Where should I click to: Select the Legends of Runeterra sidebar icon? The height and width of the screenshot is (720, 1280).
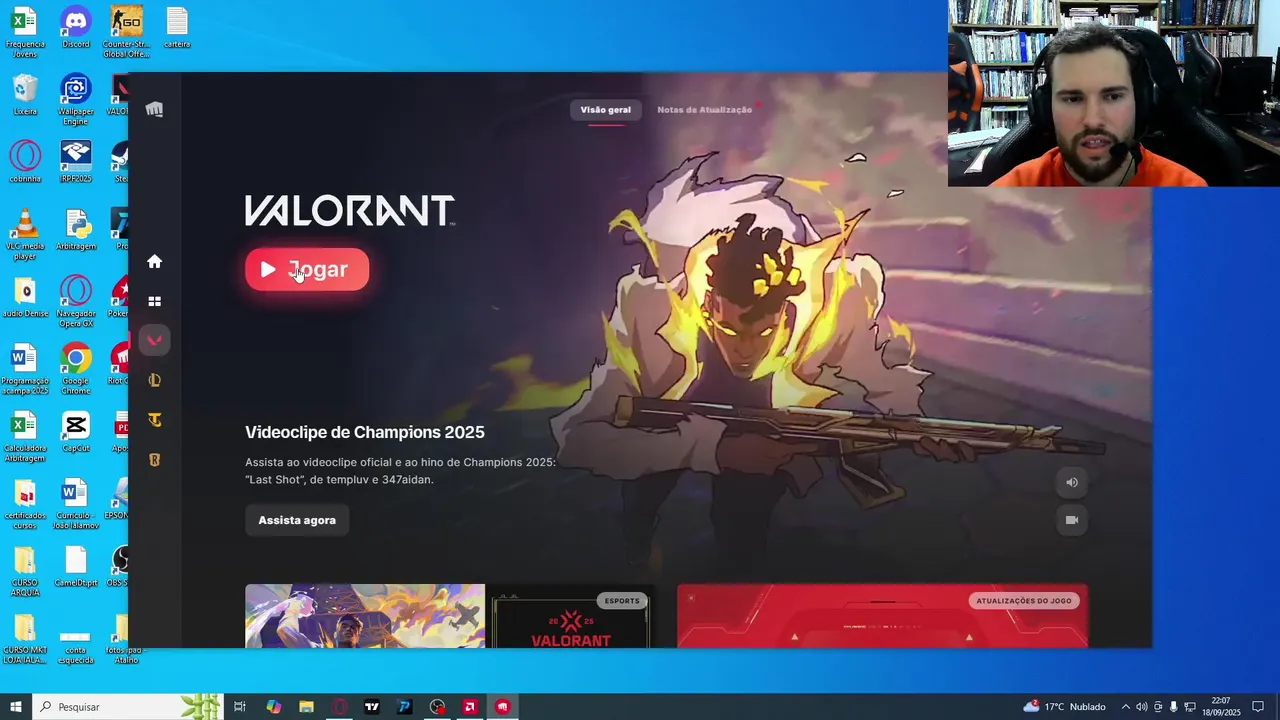click(x=154, y=460)
